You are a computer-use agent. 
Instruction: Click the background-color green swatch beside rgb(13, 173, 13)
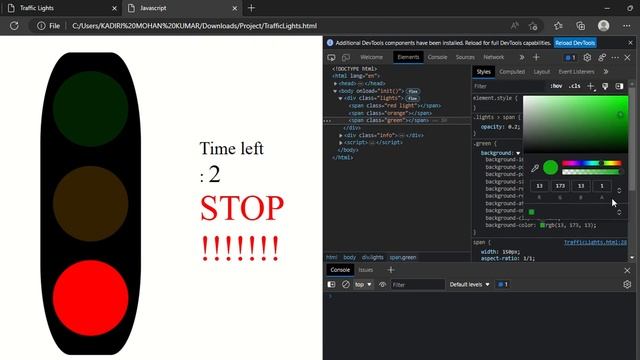click(x=542, y=225)
